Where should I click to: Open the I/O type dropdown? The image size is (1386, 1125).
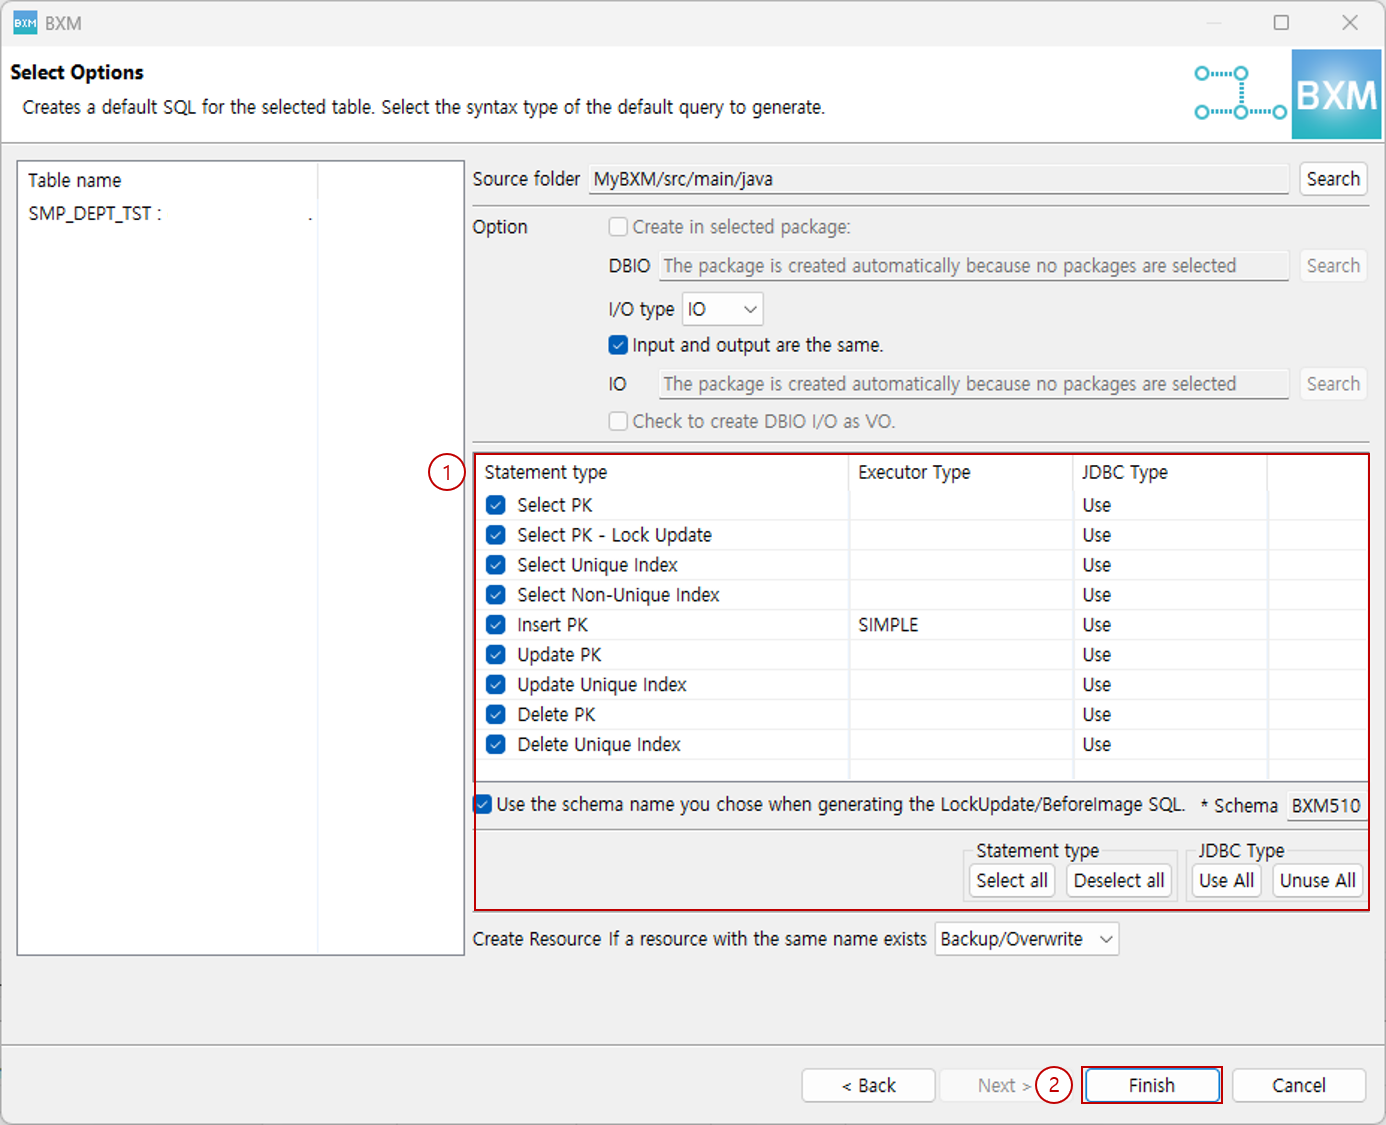(721, 308)
